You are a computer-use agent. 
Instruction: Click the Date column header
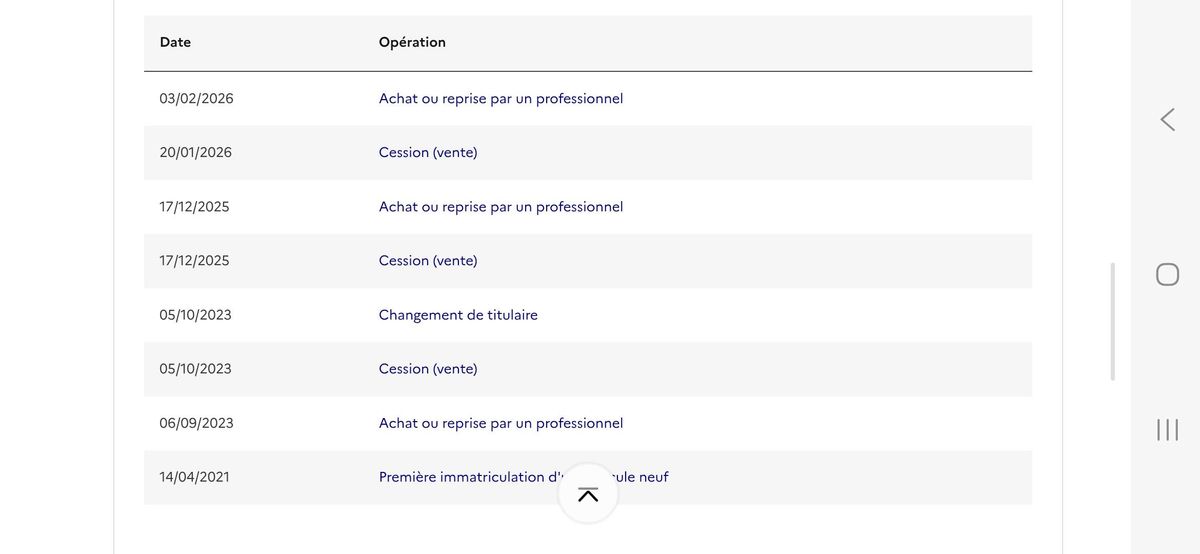tap(175, 42)
